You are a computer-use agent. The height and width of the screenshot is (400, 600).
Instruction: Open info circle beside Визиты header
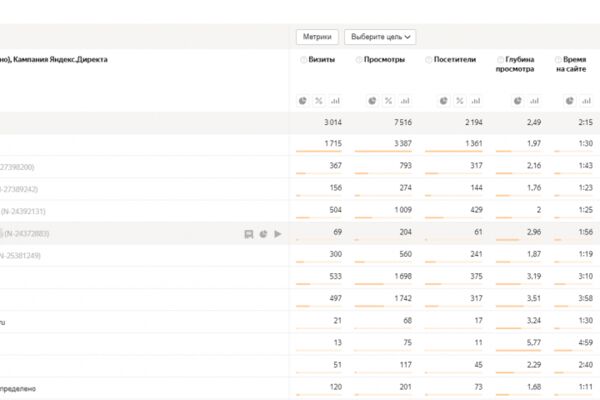pyautogui.click(x=303, y=60)
